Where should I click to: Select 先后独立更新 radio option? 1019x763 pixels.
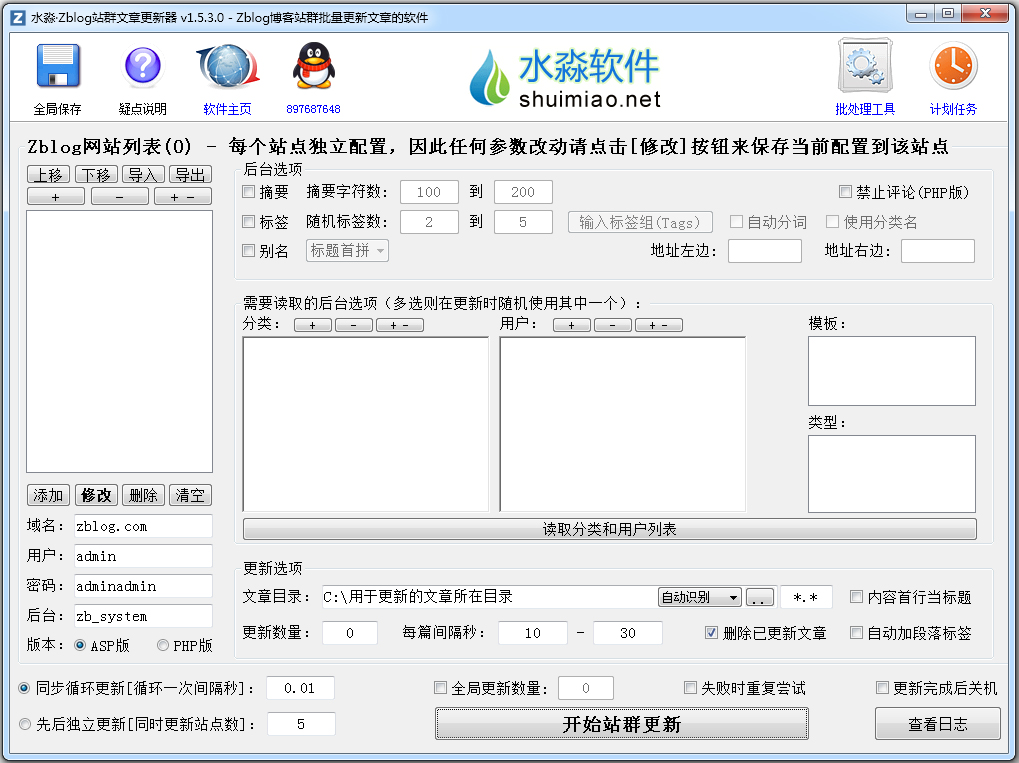tap(25, 724)
